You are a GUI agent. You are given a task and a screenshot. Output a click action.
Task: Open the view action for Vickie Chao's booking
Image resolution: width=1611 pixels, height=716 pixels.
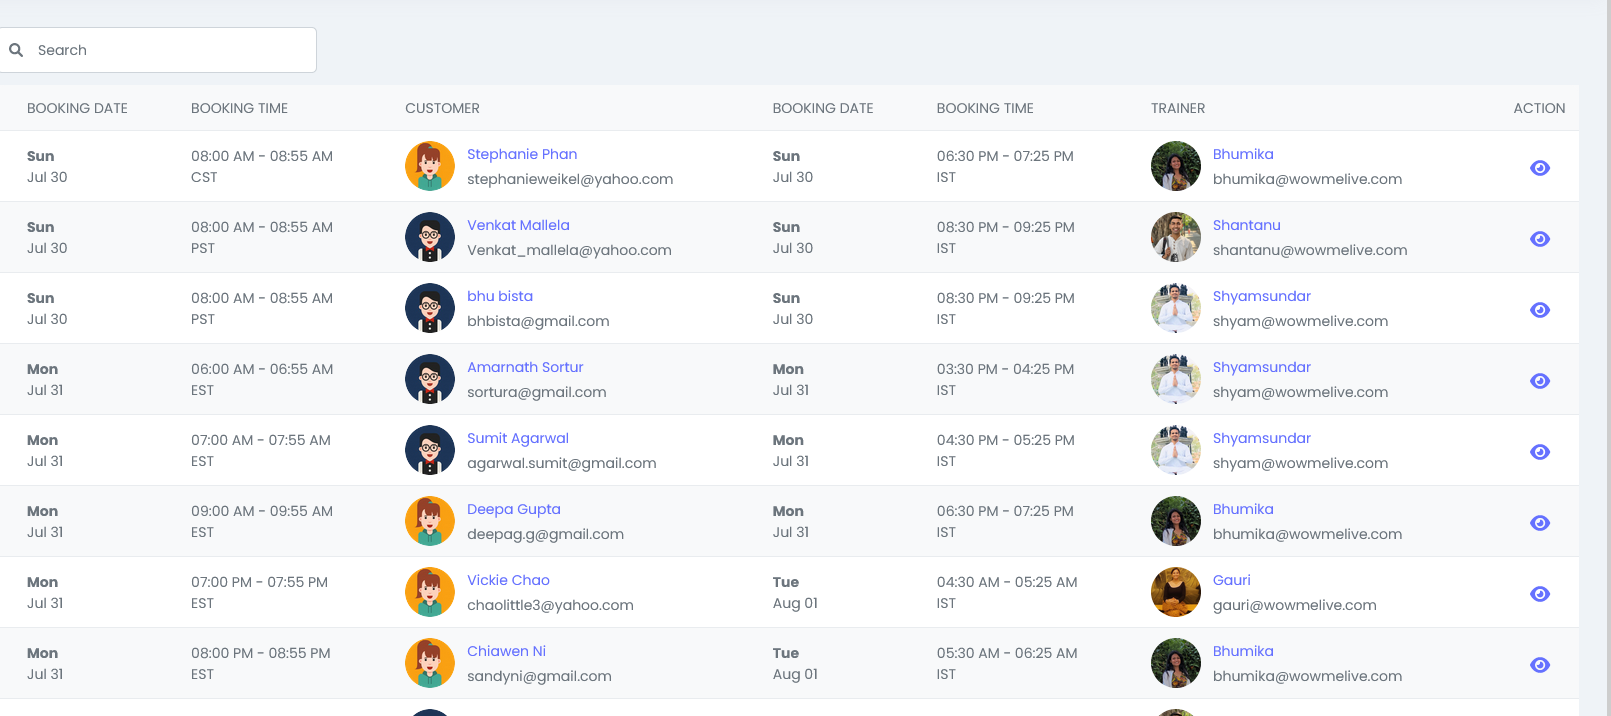[x=1539, y=594]
